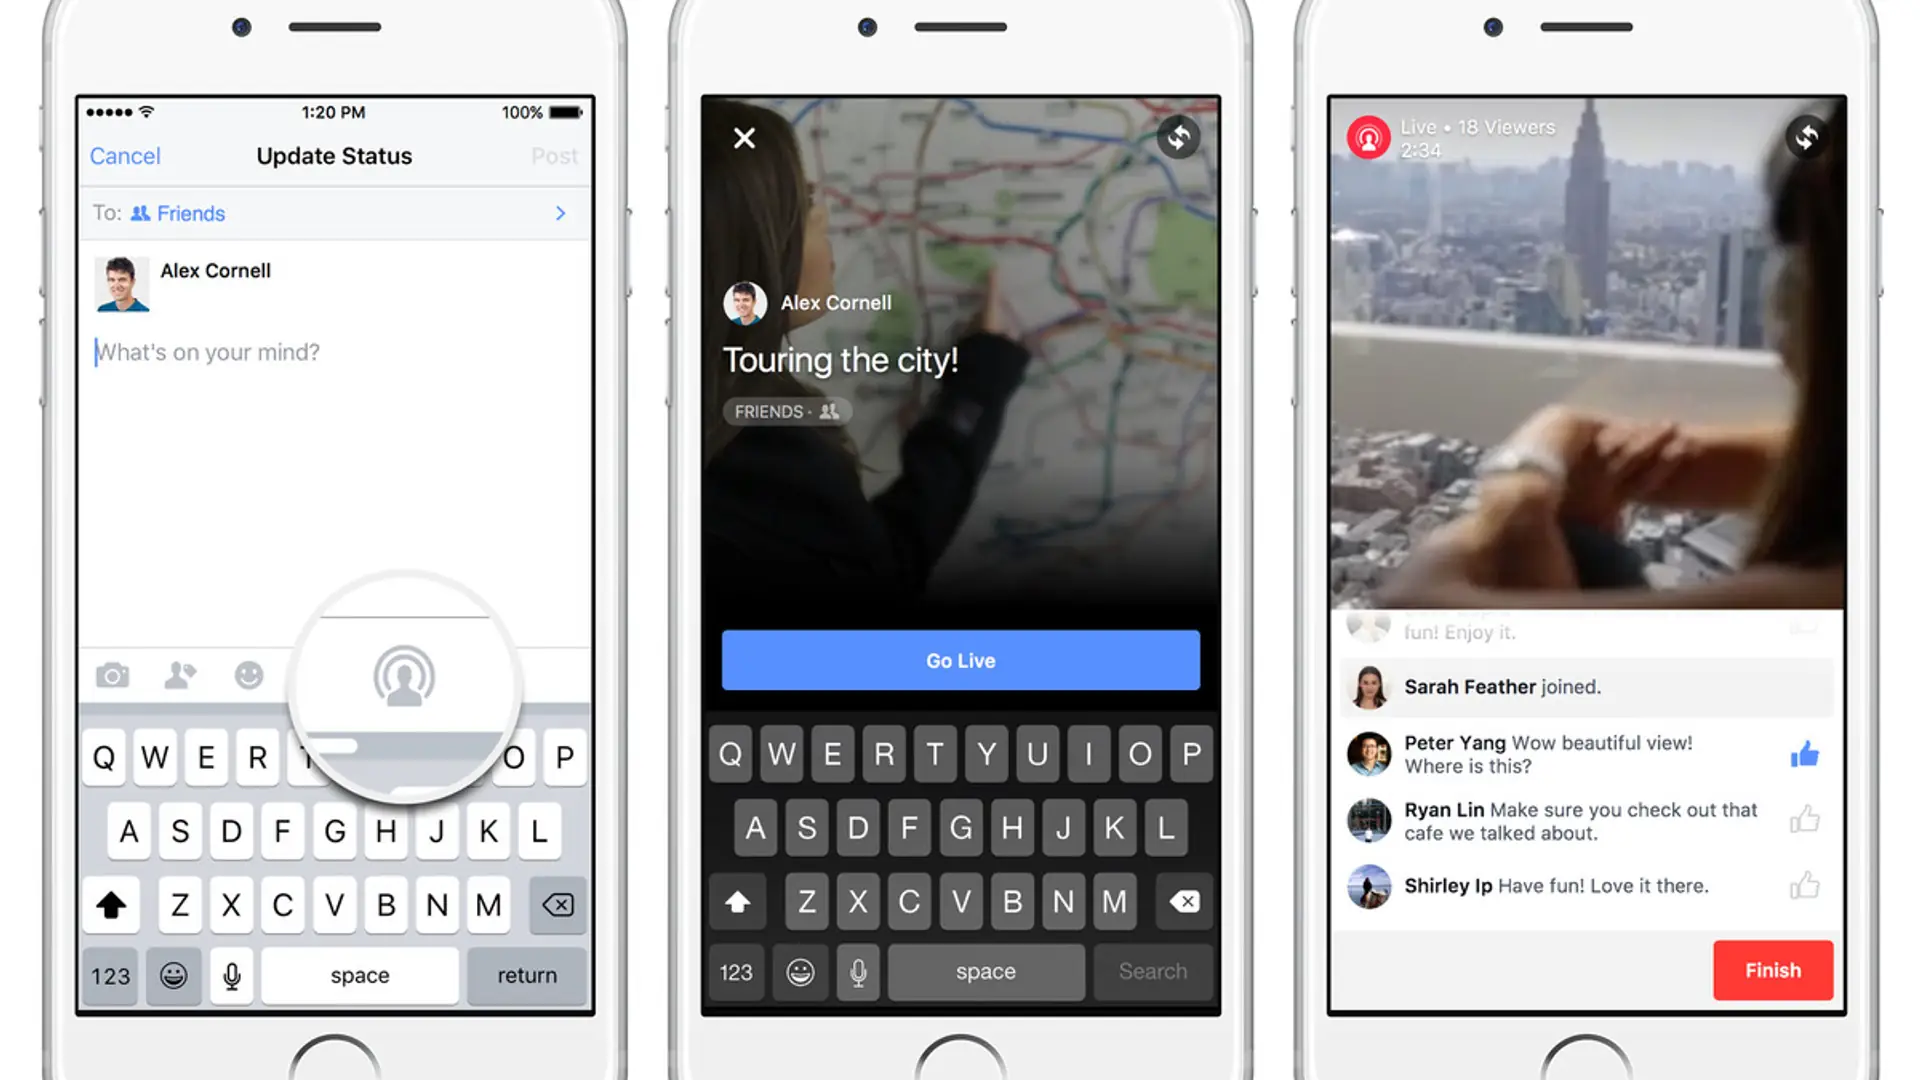This screenshot has width=1920, height=1080.
Task: Tap the What's on your mind text field
Action: 210,352
